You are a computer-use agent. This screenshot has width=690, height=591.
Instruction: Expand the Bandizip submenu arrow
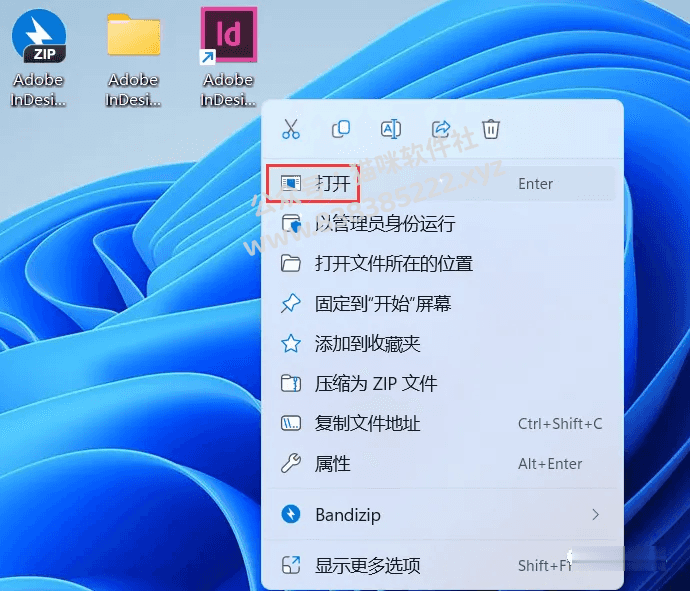(x=595, y=514)
